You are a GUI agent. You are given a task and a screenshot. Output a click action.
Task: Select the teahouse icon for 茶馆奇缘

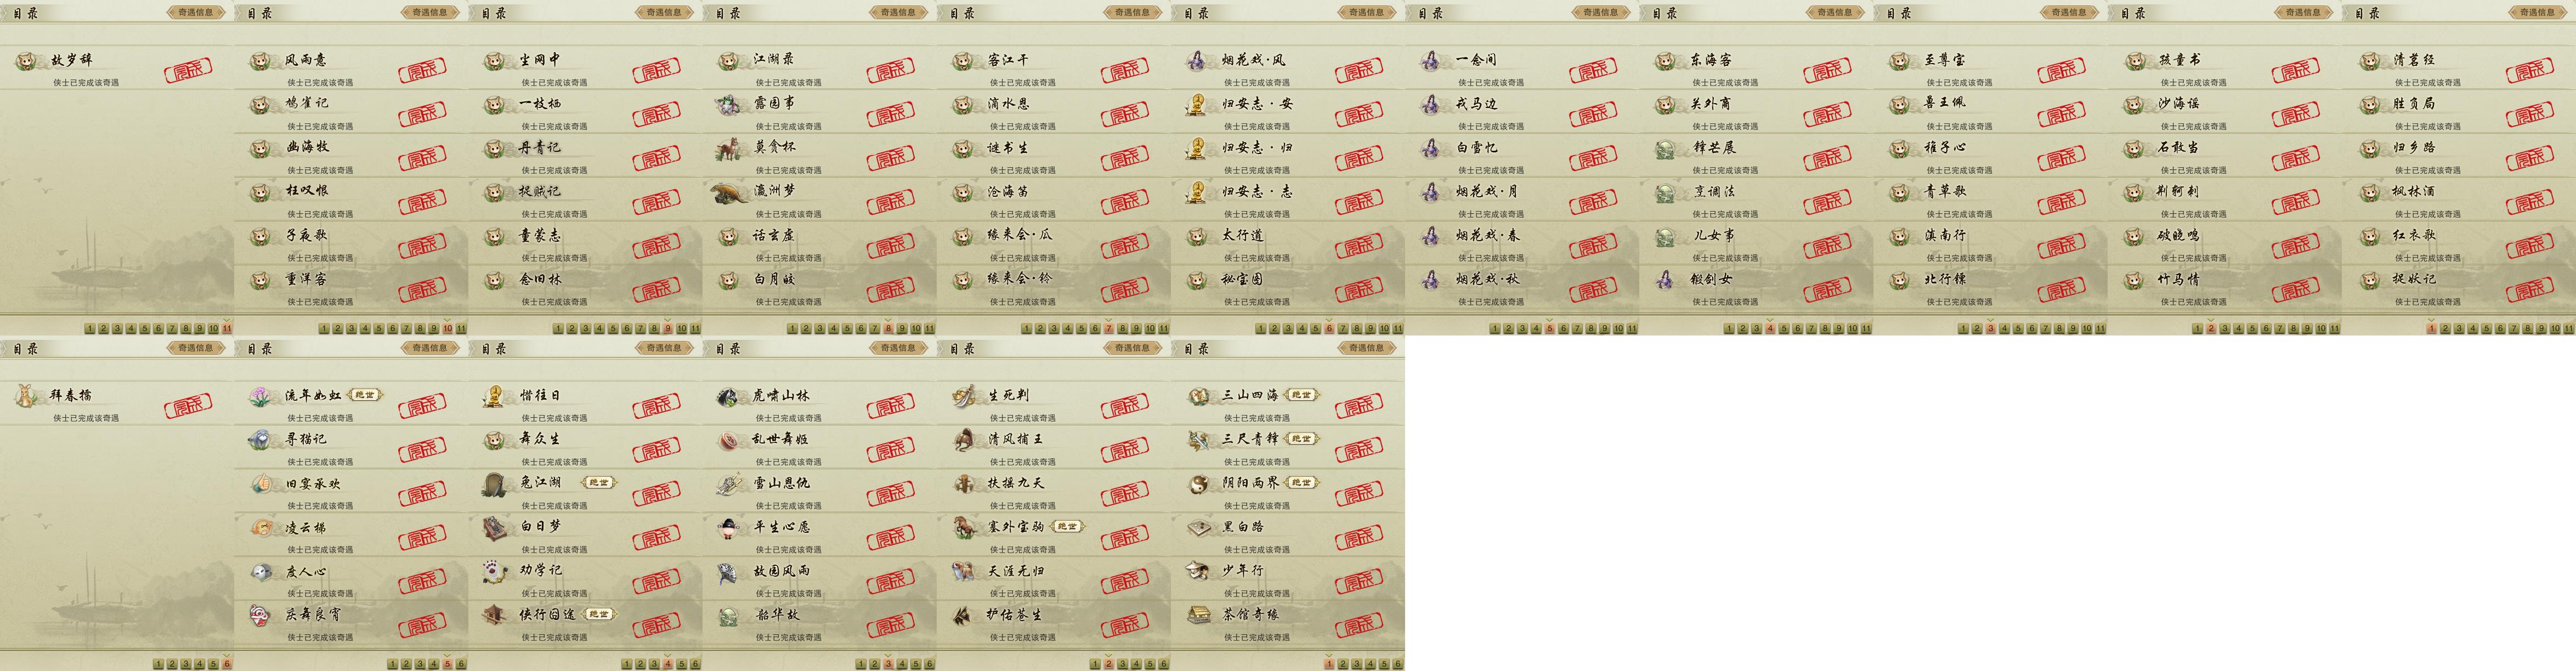click(x=1198, y=615)
